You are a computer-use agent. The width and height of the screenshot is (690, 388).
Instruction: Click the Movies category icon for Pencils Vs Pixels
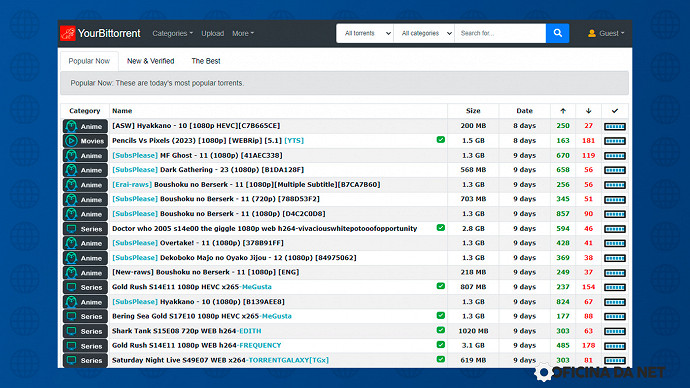(x=71, y=141)
